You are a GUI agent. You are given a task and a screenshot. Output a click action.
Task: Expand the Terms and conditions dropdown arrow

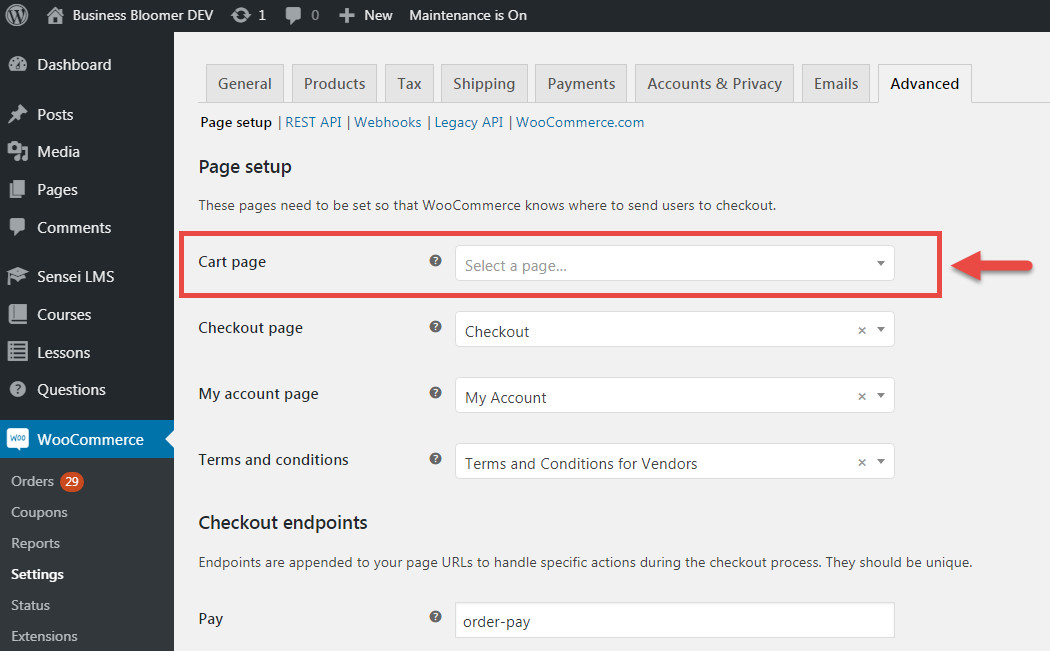tap(881, 461)
